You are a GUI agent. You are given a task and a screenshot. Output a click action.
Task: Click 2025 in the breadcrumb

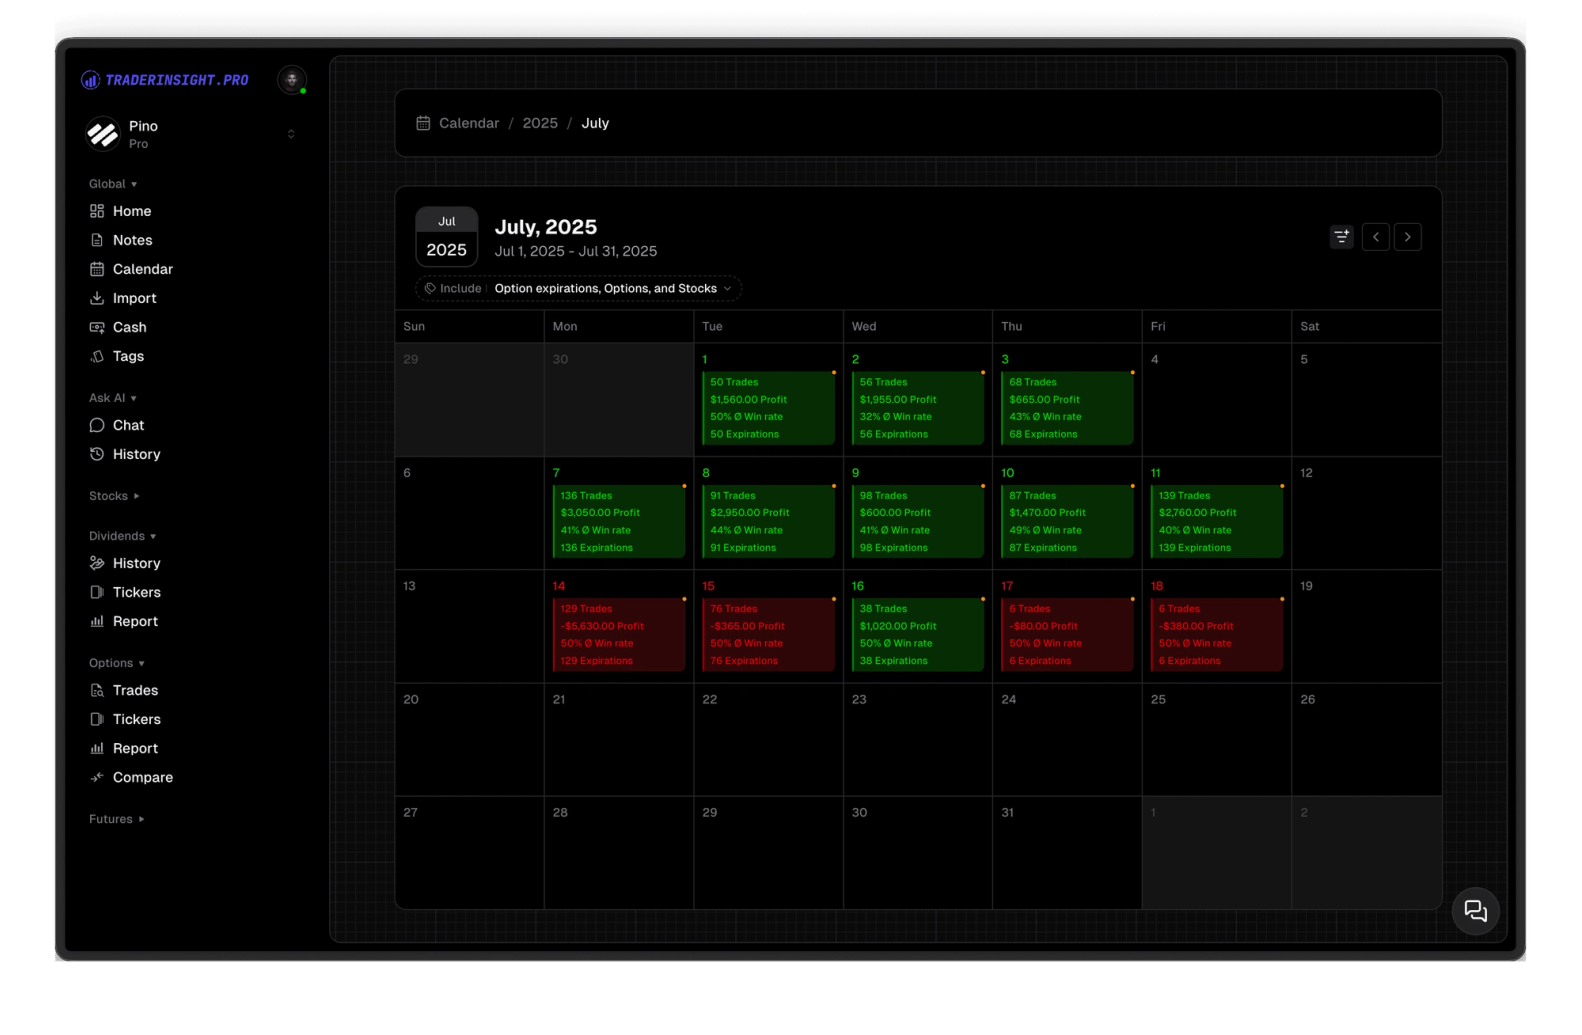540,123
